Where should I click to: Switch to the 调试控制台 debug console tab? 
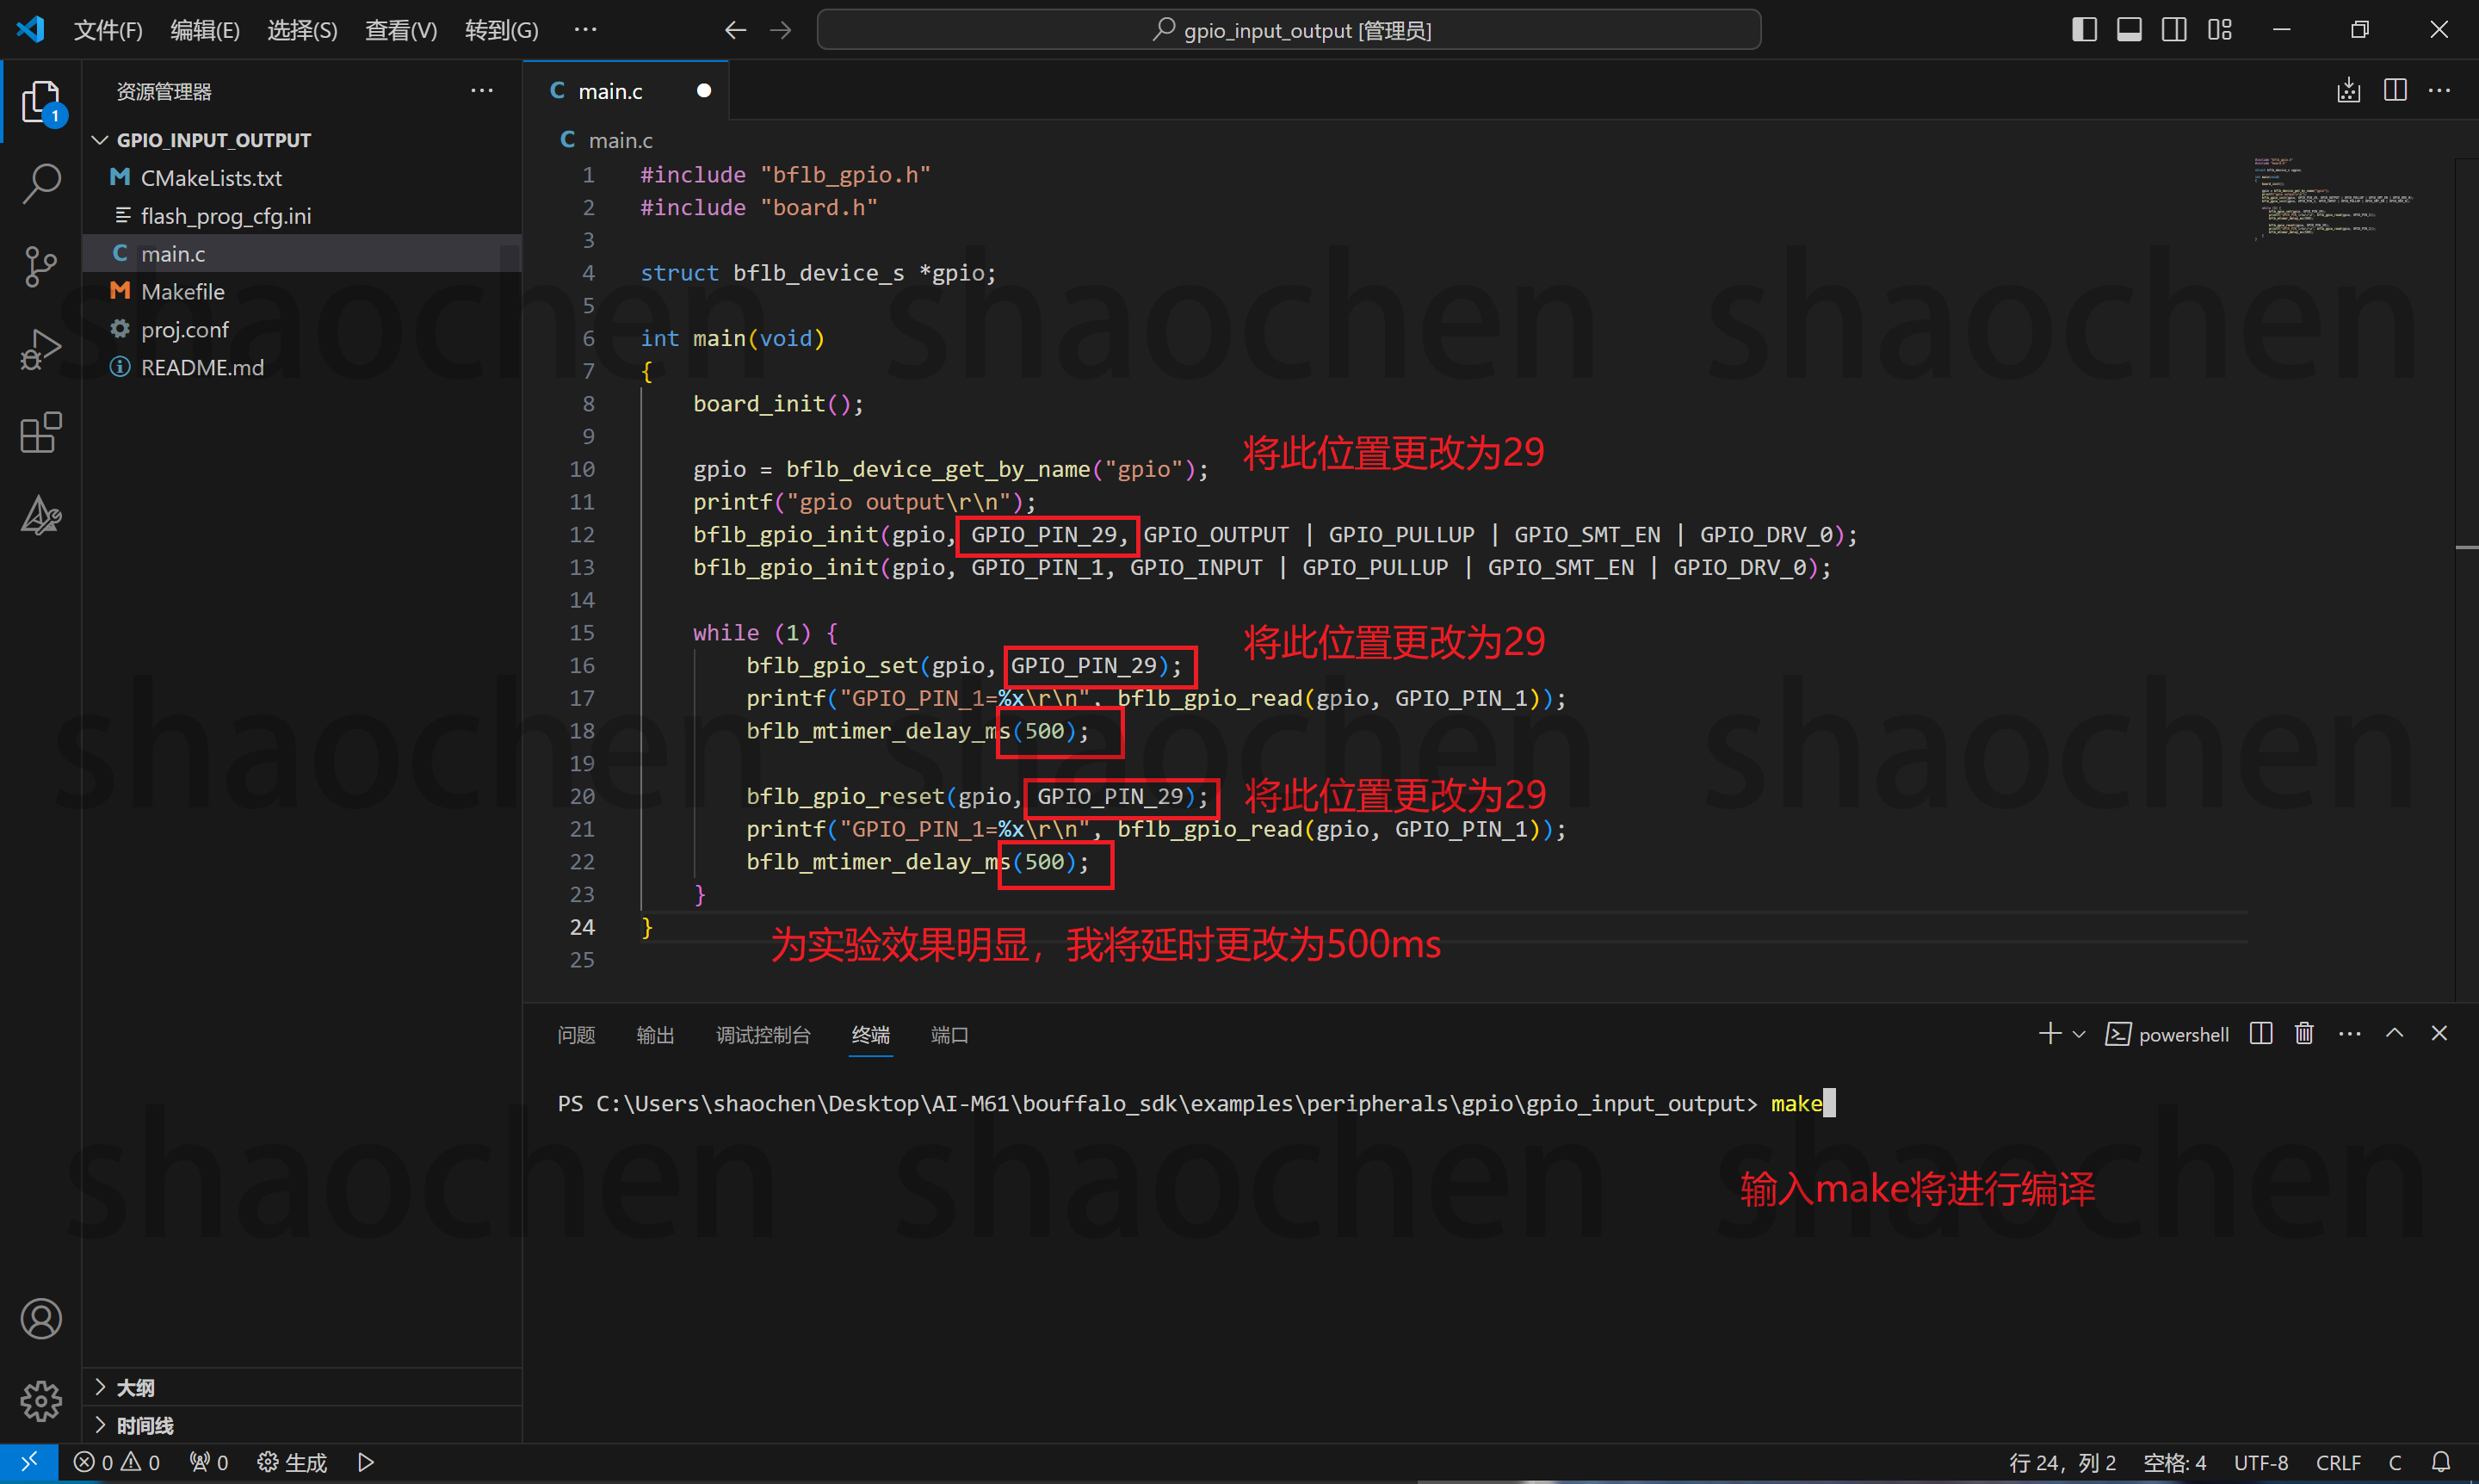tap(763, 1035)
